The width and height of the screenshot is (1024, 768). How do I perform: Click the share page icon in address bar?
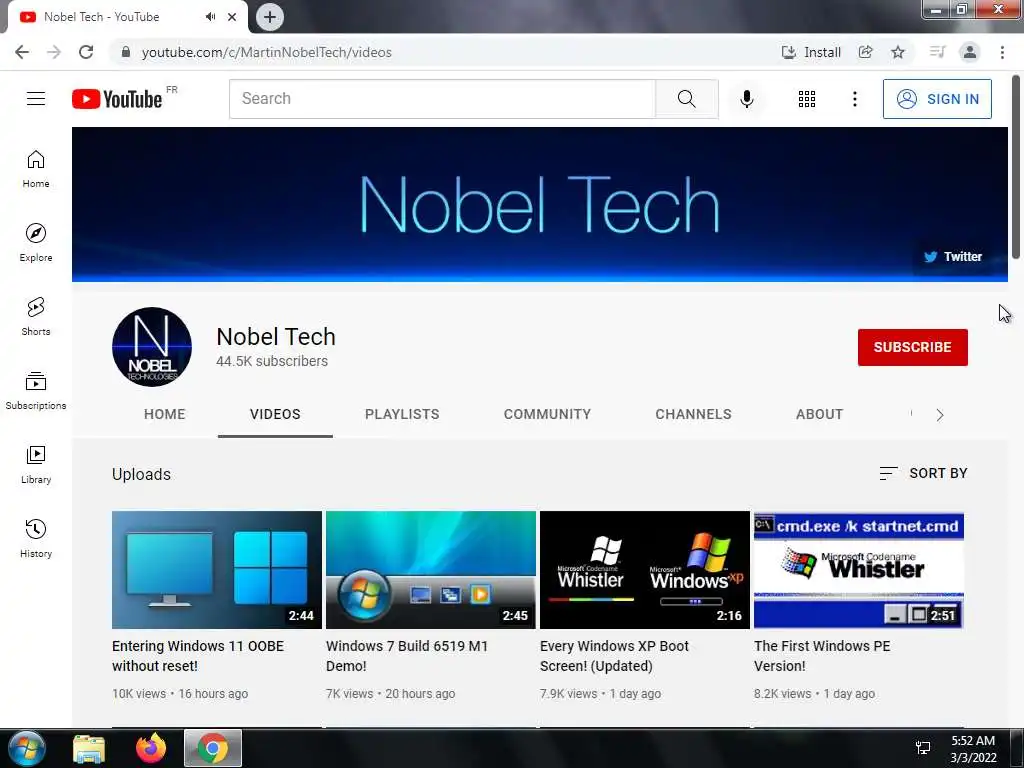pyautogui.click(x=866, y=52)
